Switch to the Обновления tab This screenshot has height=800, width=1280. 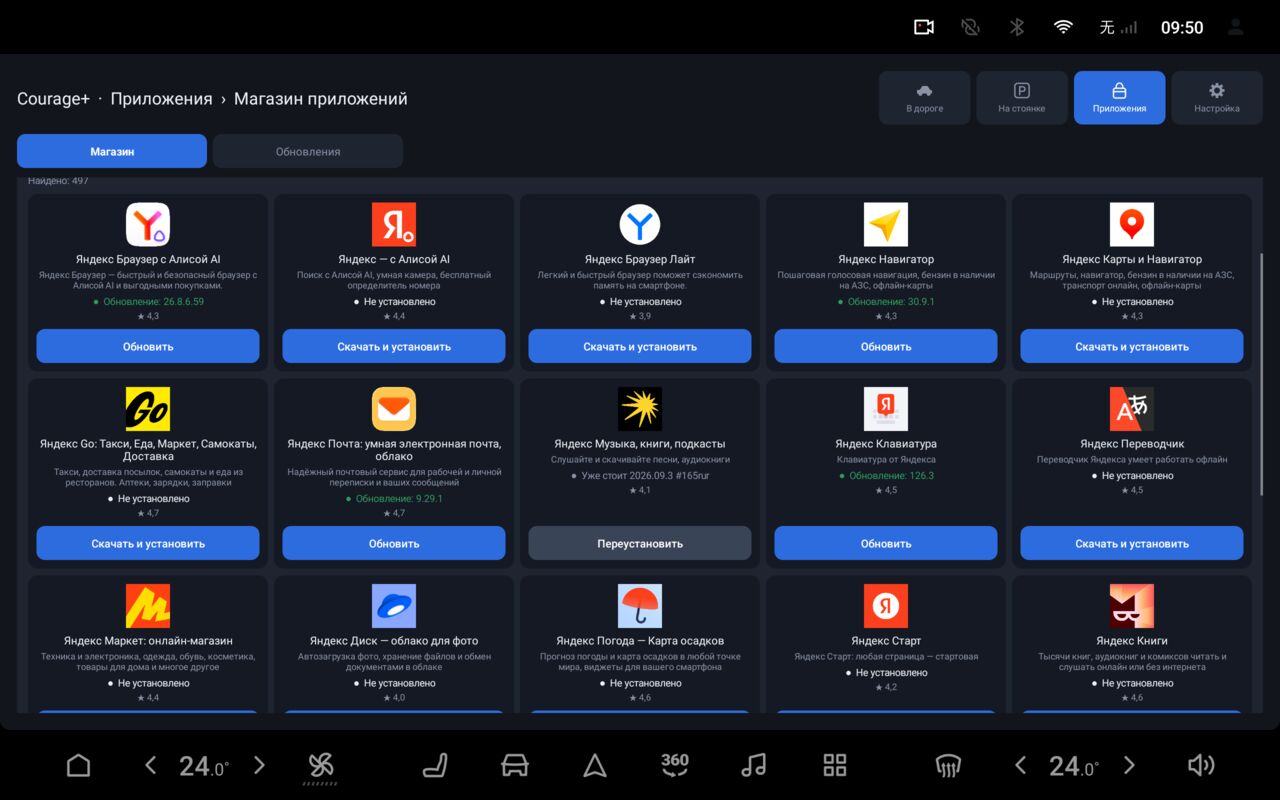pos(308,151)
